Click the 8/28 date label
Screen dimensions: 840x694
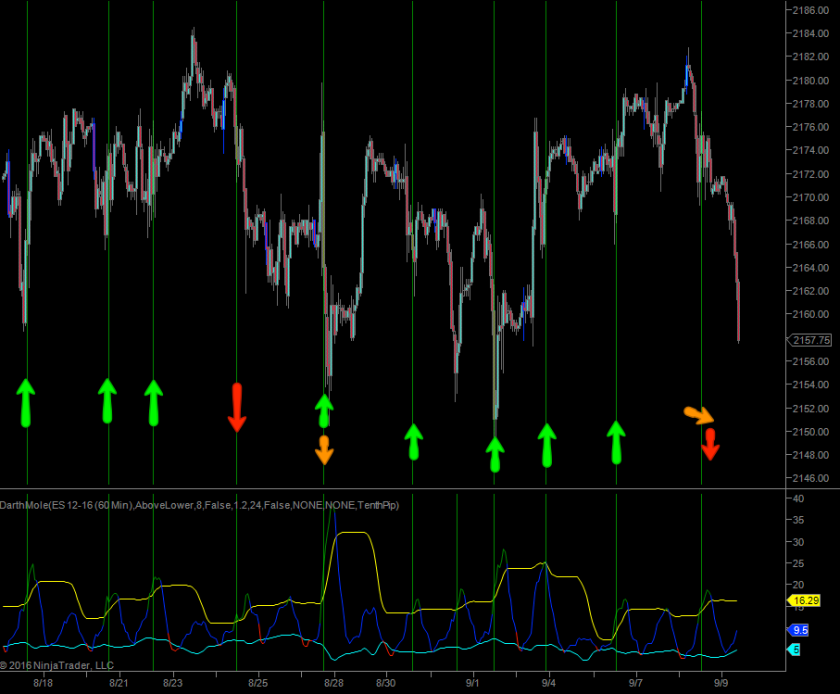tap(334, 683)
